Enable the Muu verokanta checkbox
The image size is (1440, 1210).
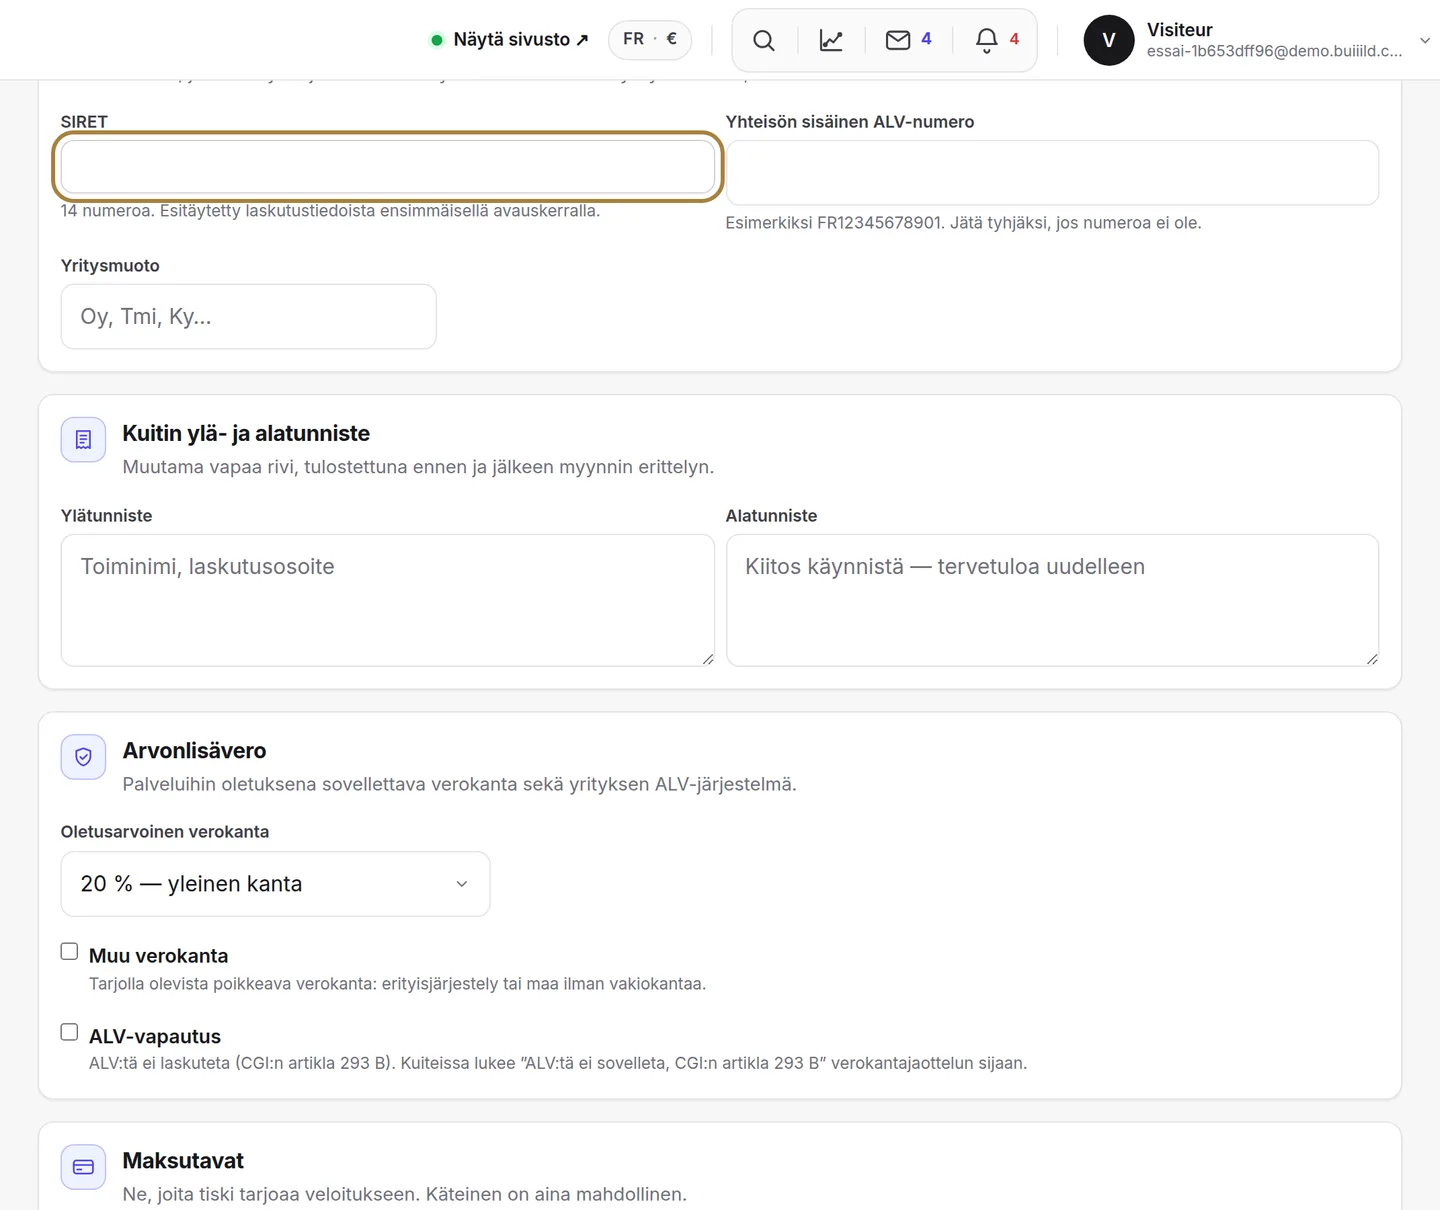click(69, 951)
